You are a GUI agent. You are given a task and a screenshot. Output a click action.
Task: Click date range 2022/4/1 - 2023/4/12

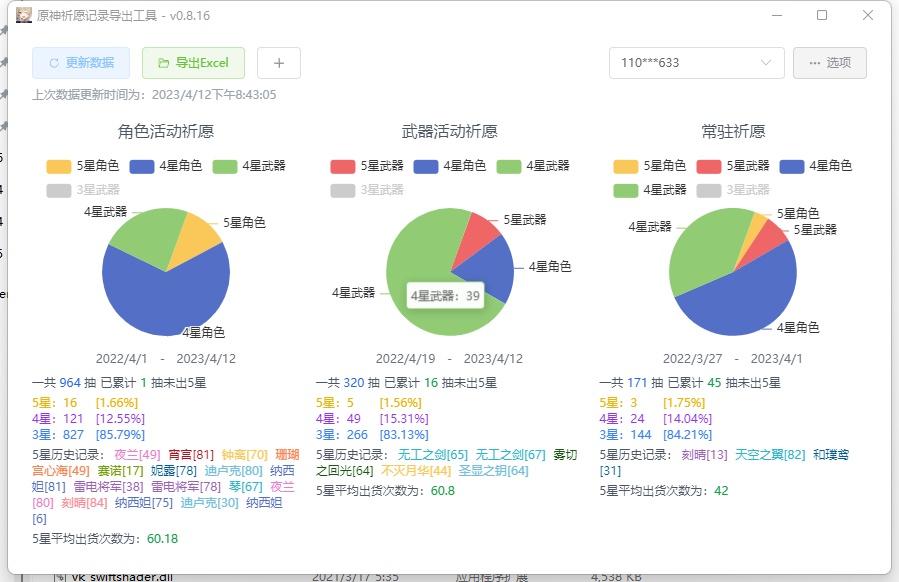[166, 359]
